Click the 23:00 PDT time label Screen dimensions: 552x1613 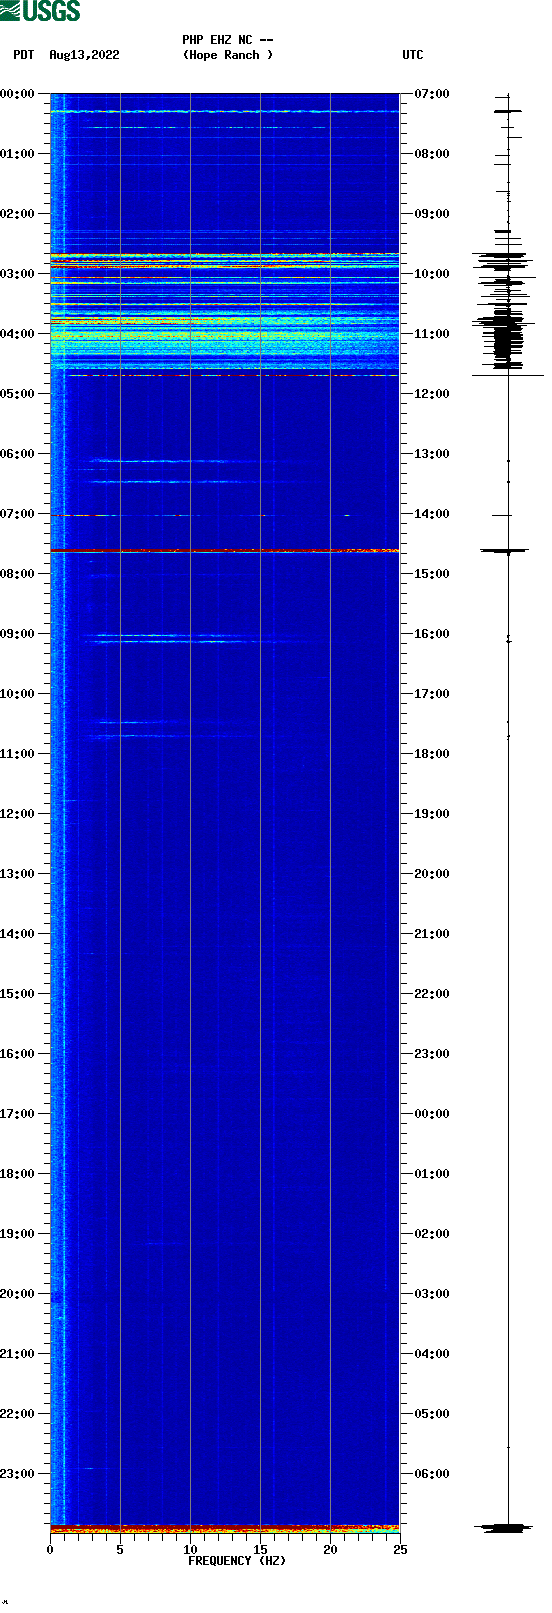(x=17, y=1474)
